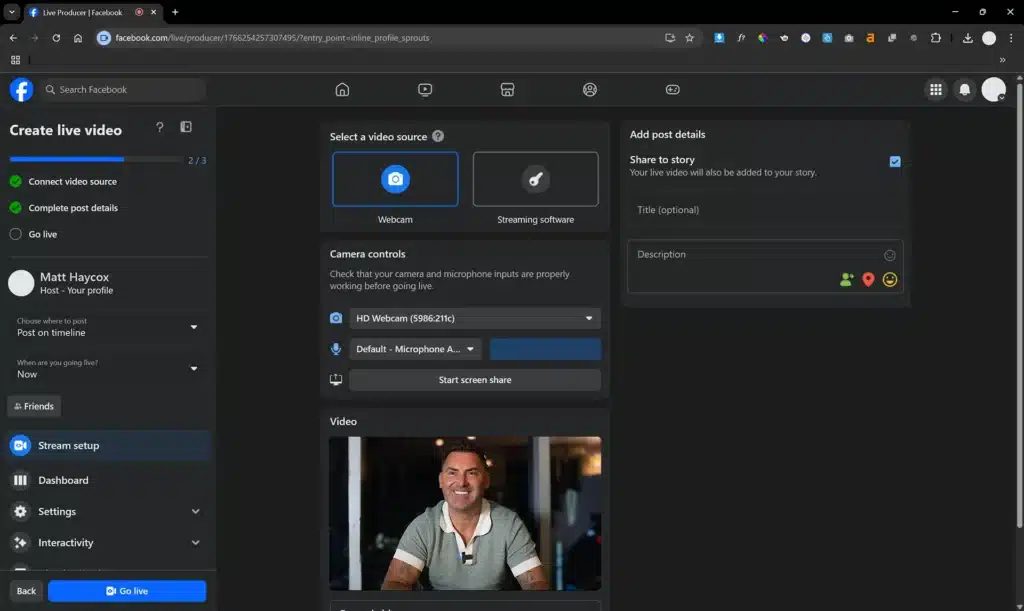This screenshot has width=1024, height=611.
Task: Open the Gaming icon in top navigation
Action: point(672,89)
